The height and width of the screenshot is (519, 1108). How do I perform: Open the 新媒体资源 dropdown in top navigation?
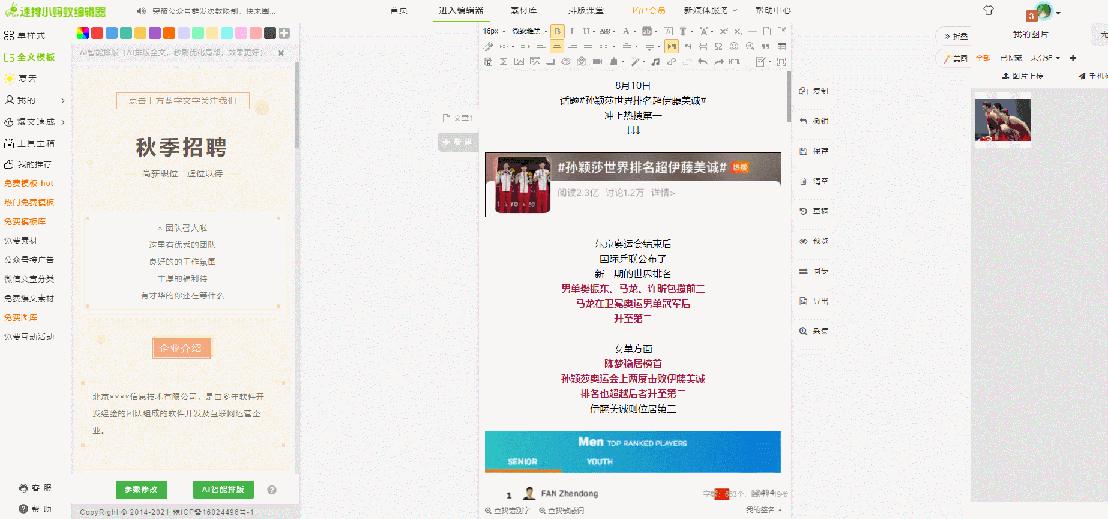click(710, 11)
